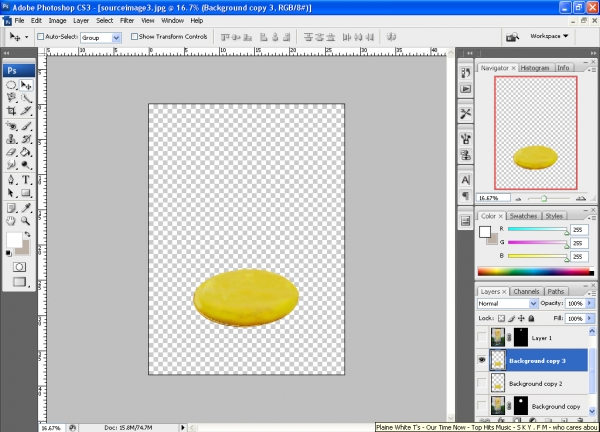The width and height of the screenshot is (600, 432).
Task: Select the Clone Stamp tool
Action: click(11, 139)
